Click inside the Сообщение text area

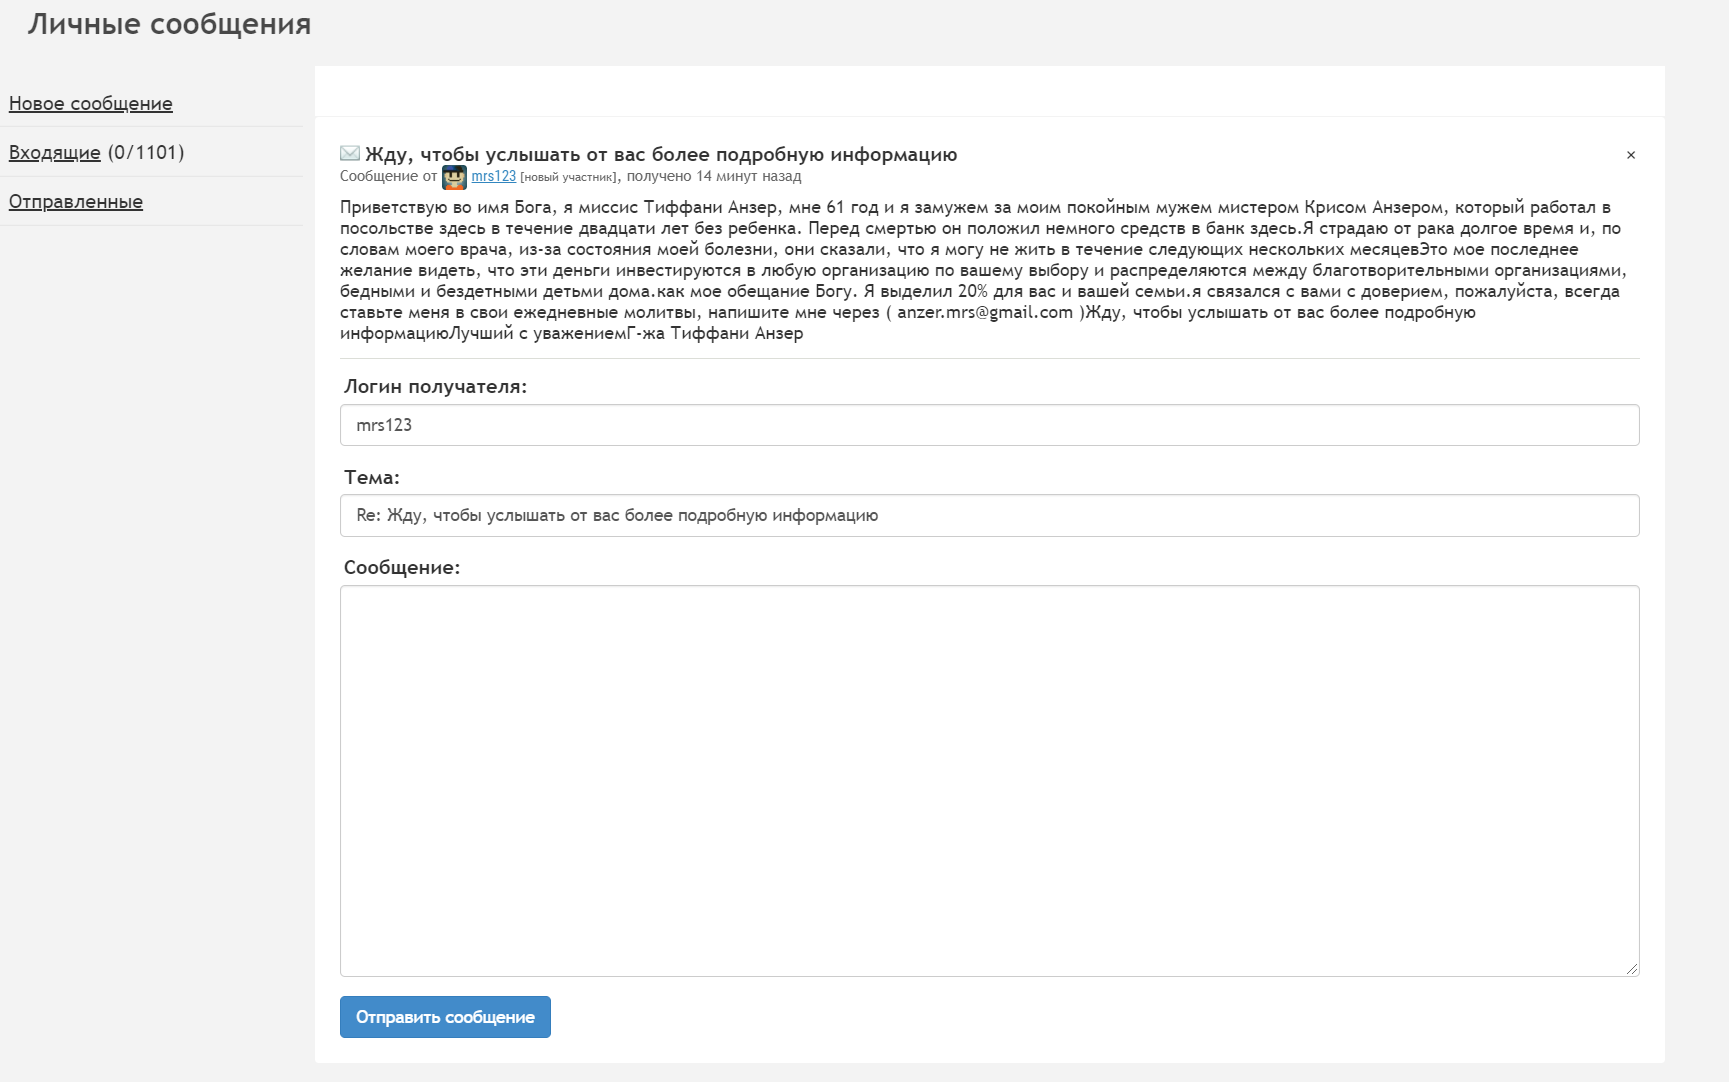click(x=990, y=781)
